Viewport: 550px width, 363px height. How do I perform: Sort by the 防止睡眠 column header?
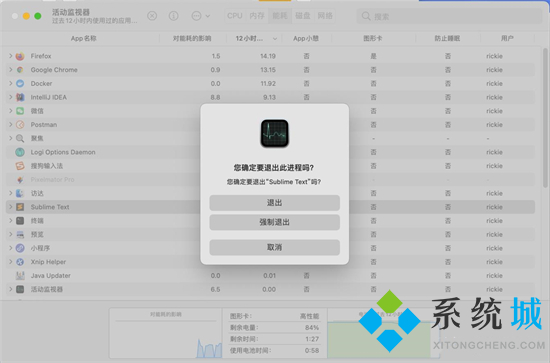click(x=447, y=38)
